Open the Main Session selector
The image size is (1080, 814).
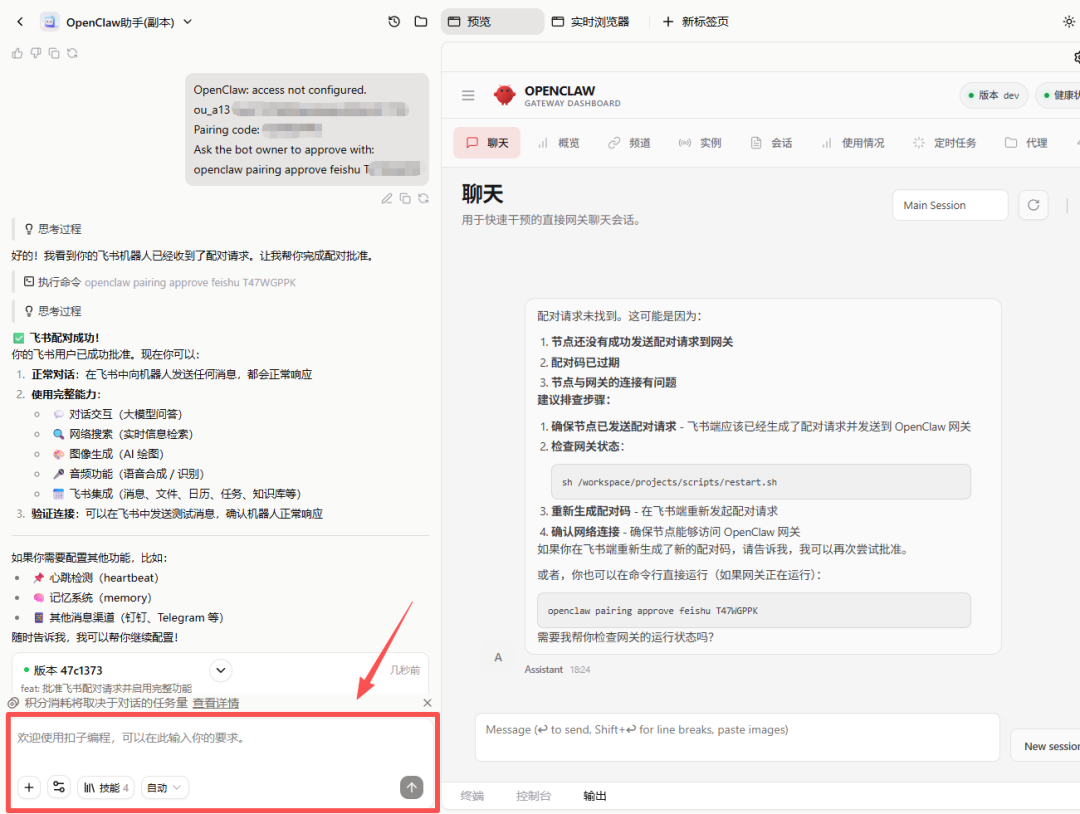coord(949,205)
